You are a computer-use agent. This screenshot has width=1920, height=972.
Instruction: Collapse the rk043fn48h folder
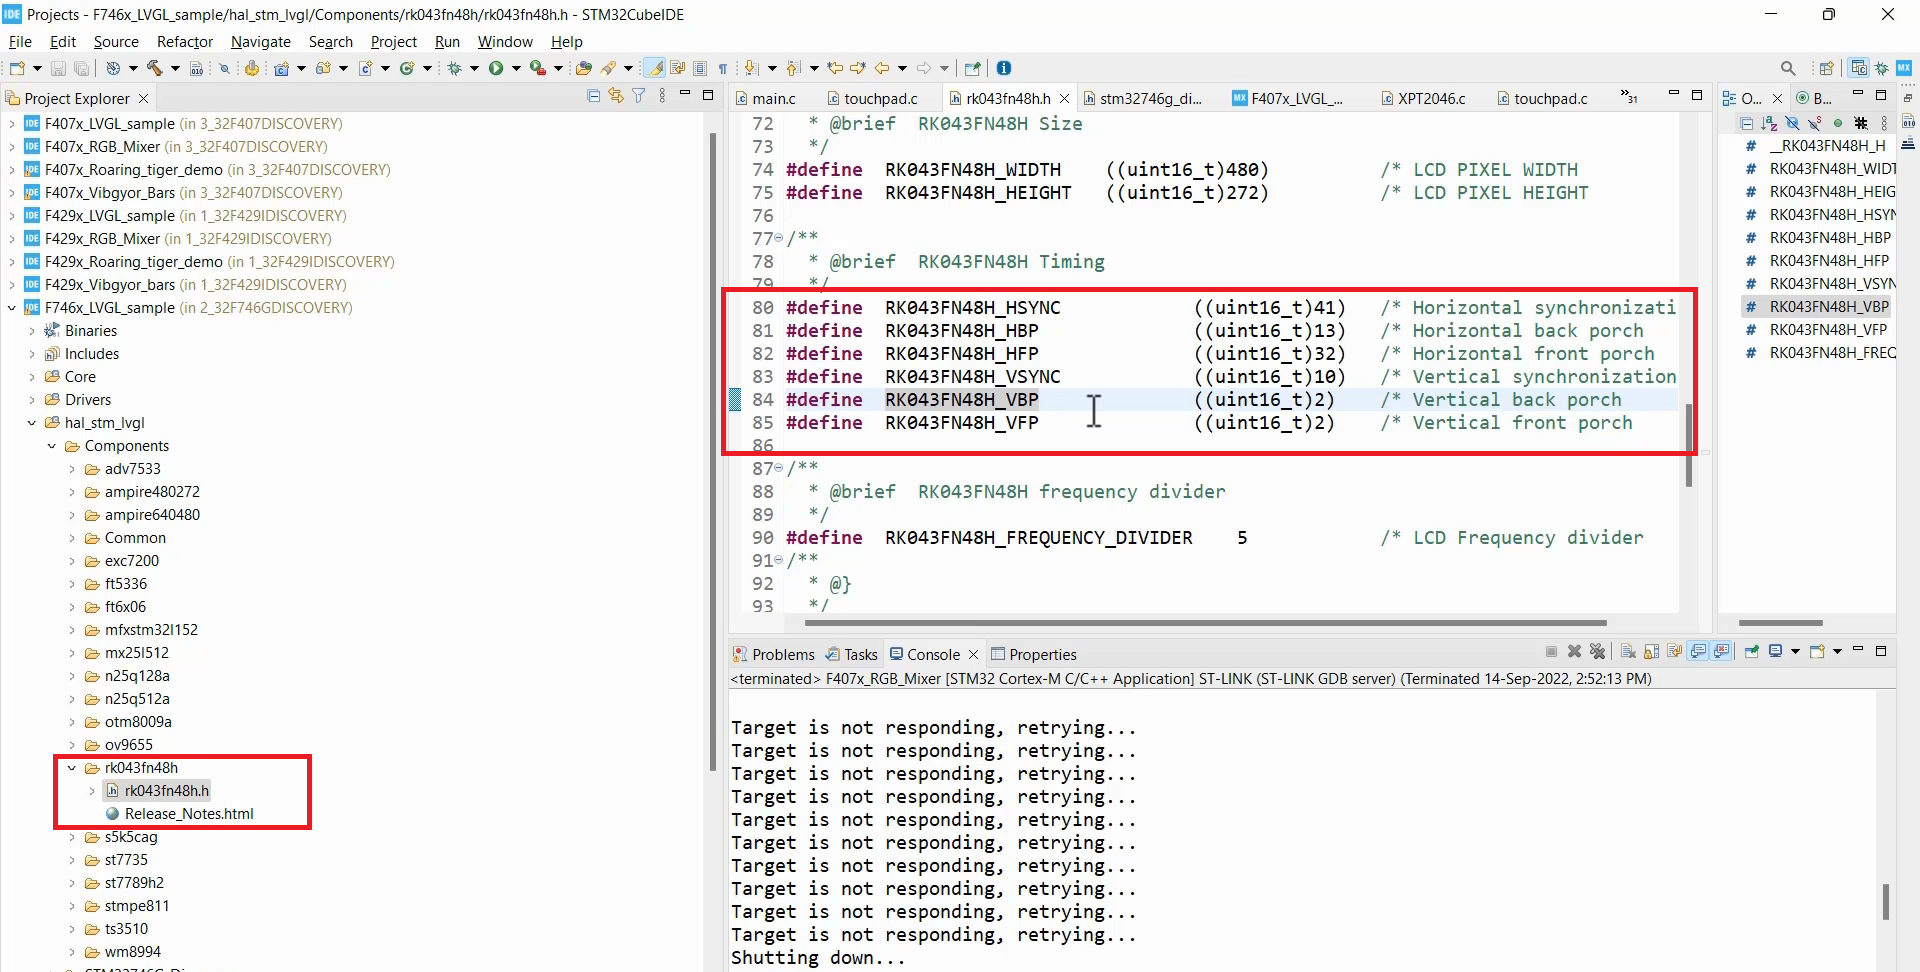[72, 768]
